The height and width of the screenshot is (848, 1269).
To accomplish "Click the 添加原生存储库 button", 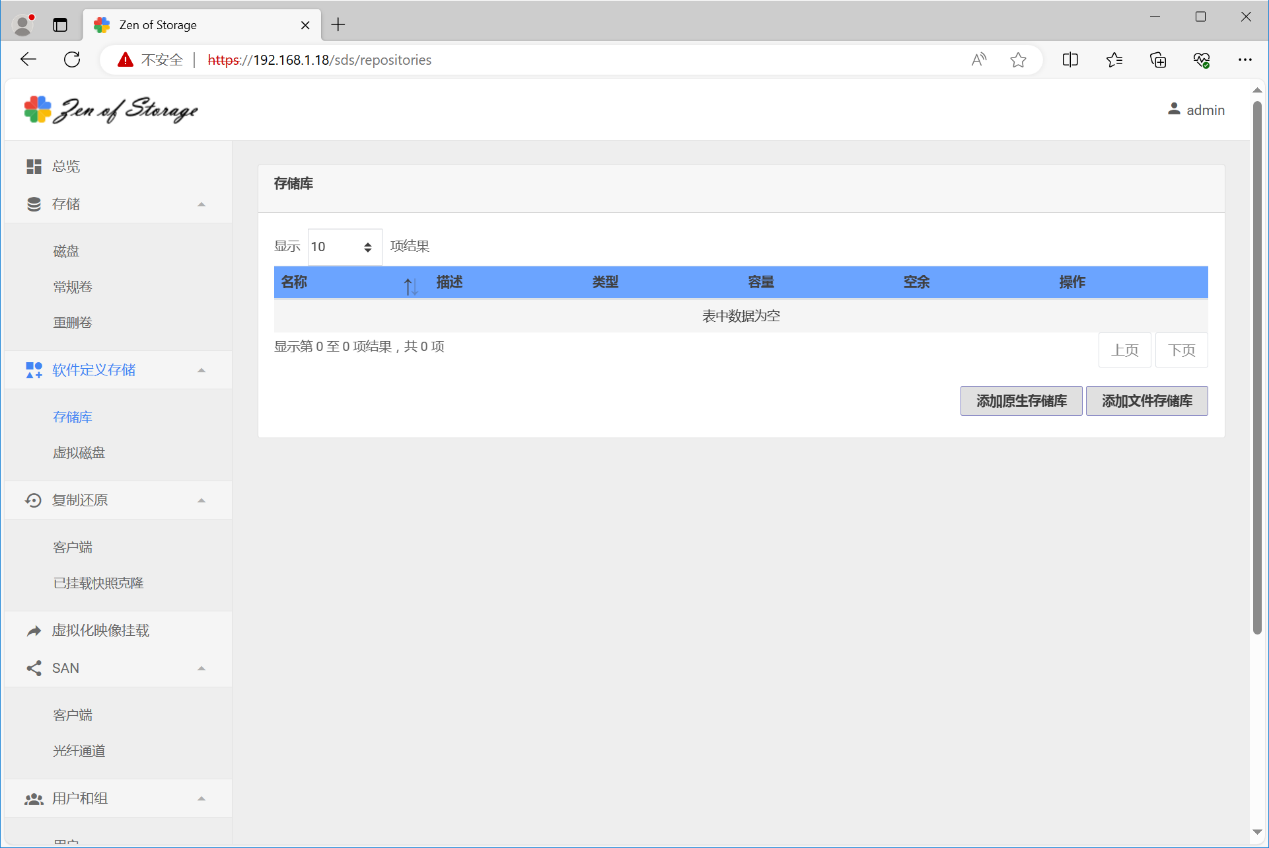I will (x=1021, y=401).
